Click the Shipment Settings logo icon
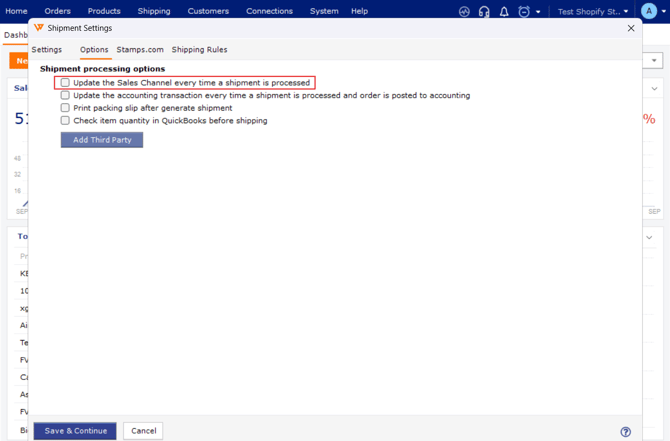Screen dimensions: 670x441 tap(39, 28)
